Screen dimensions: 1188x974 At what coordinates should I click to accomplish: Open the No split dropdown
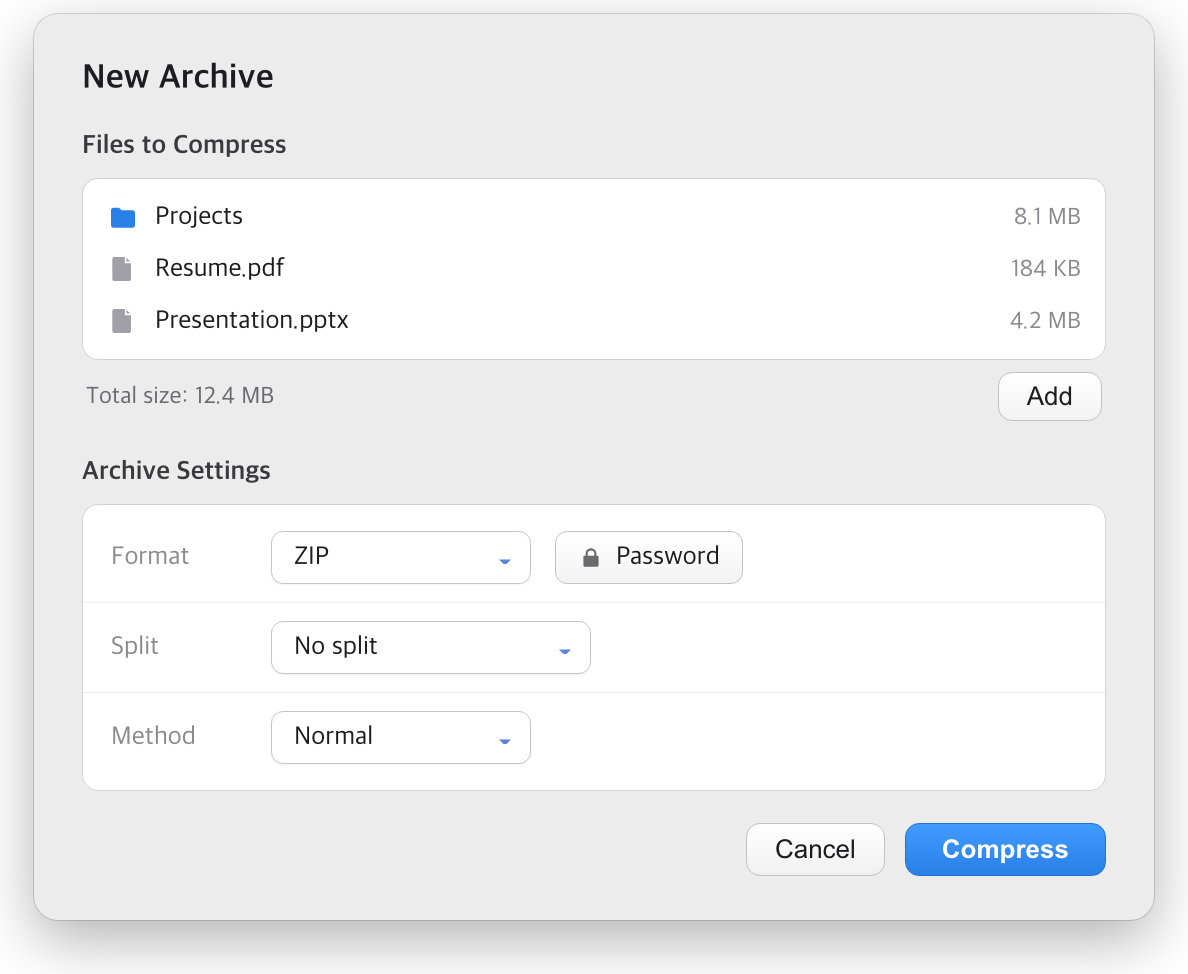(x=430, y=648)
